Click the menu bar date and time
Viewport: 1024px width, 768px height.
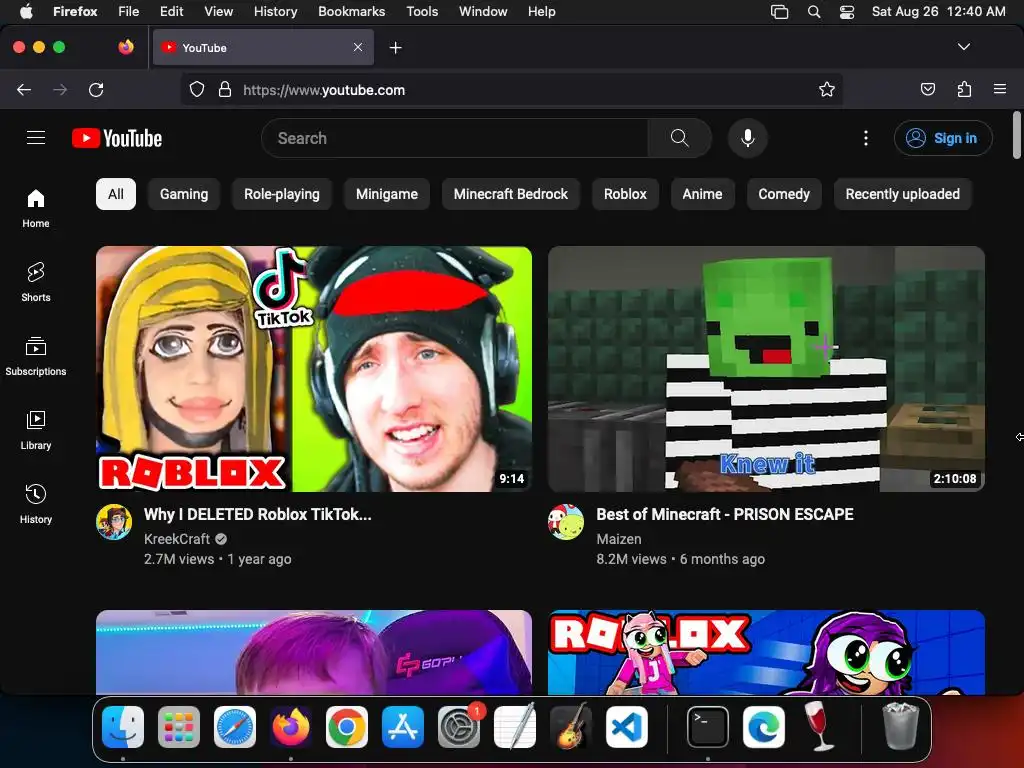tap(938, 12)
